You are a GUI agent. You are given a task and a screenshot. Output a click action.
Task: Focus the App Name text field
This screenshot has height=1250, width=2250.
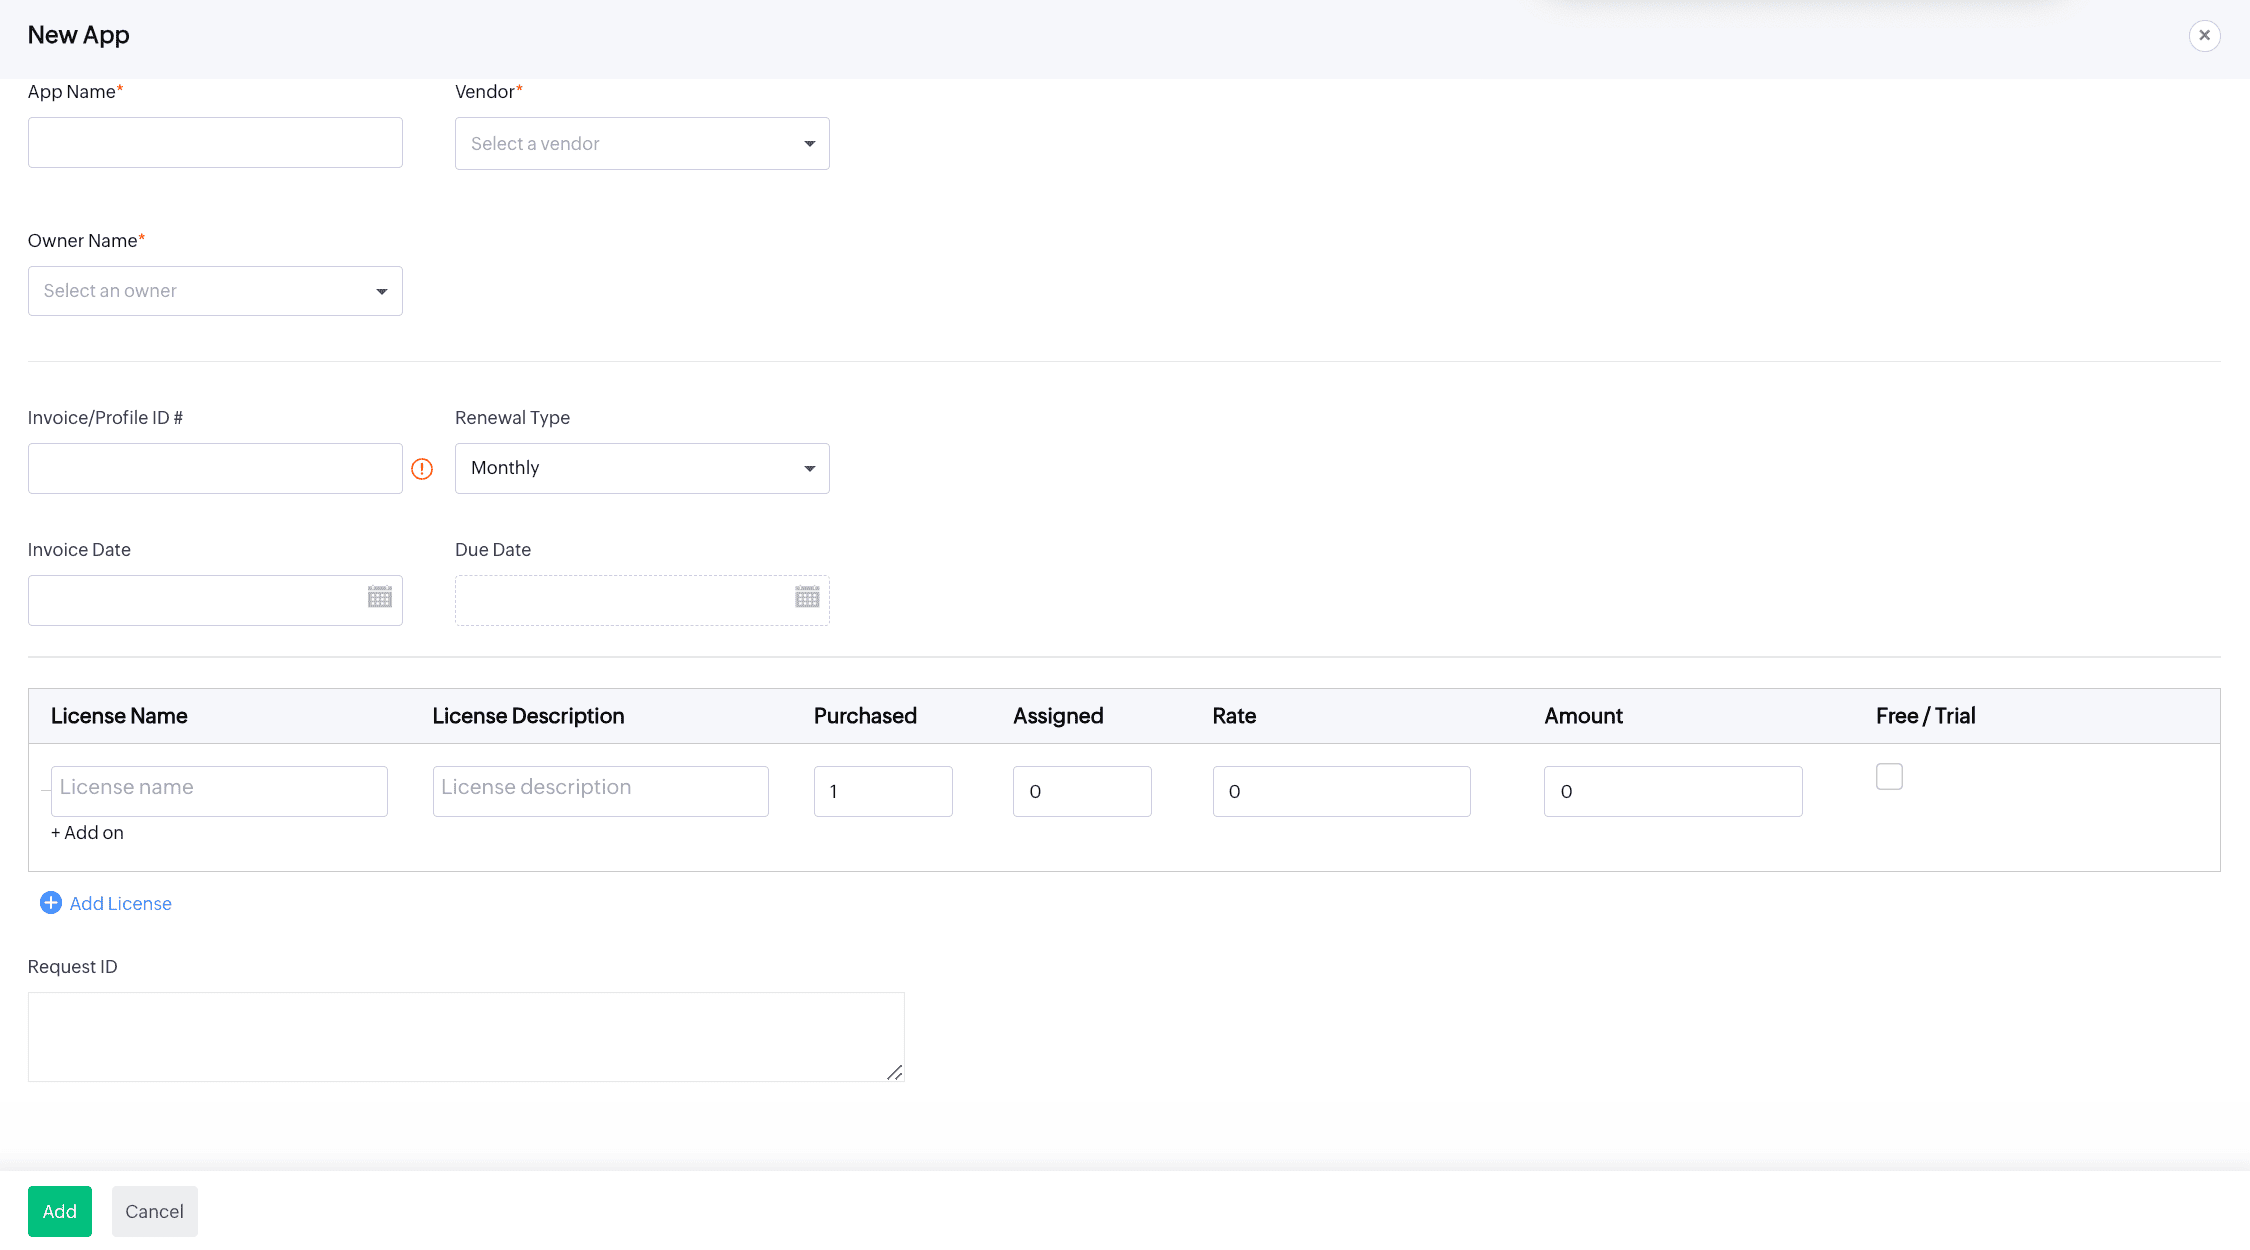point(215,143)
